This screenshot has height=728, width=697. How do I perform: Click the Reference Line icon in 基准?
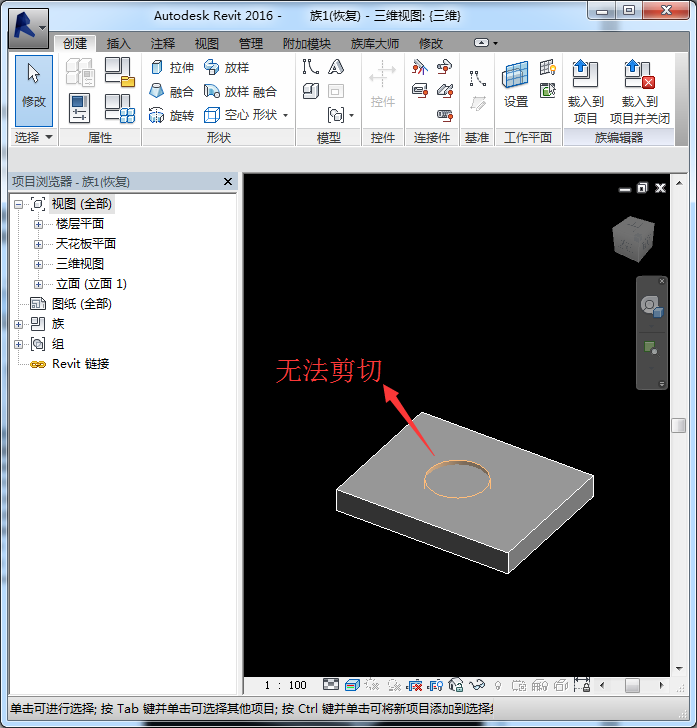coord(477,79)
